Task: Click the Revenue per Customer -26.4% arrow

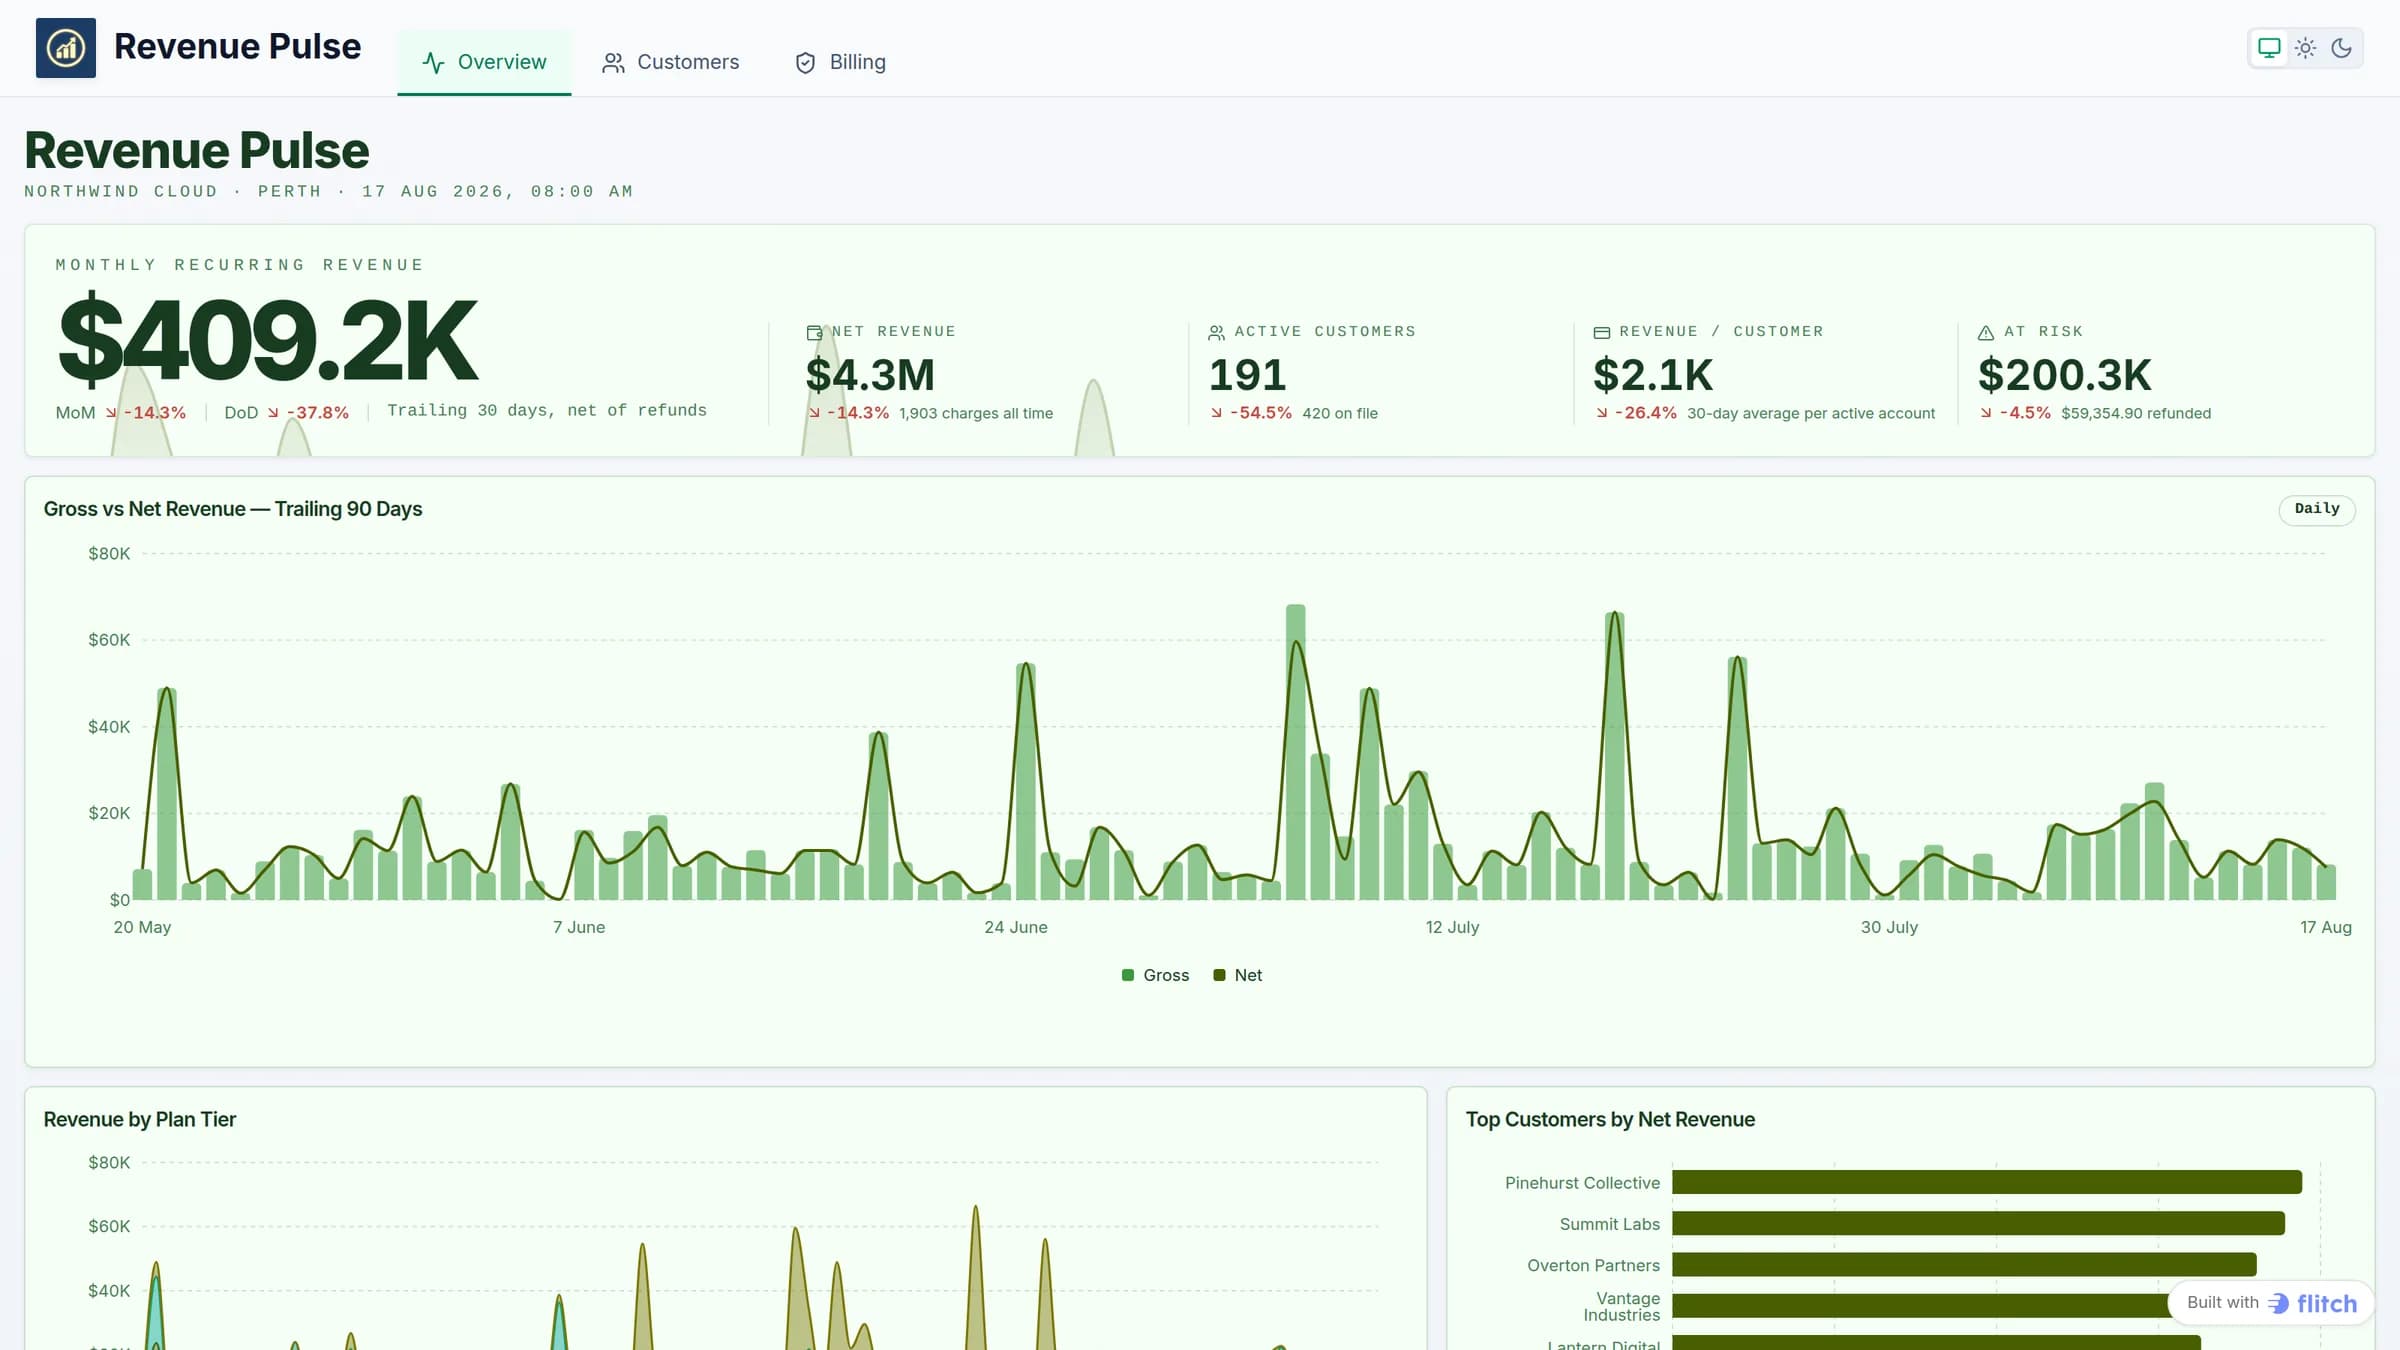Action: pyautogui.click(x=1602, y=413)
